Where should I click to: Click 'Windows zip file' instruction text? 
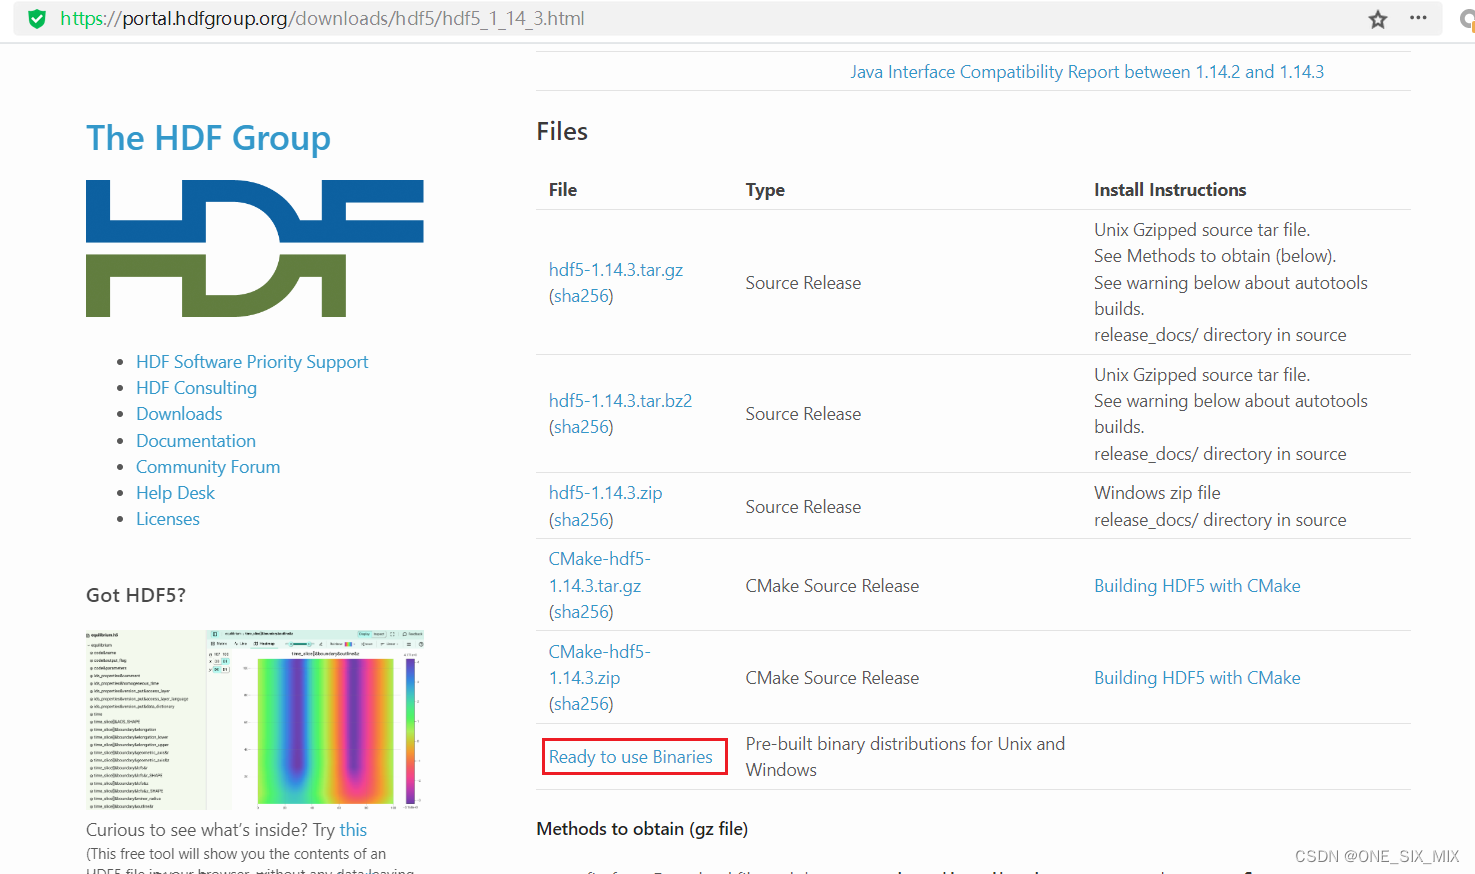click(x=1157, y=493)
